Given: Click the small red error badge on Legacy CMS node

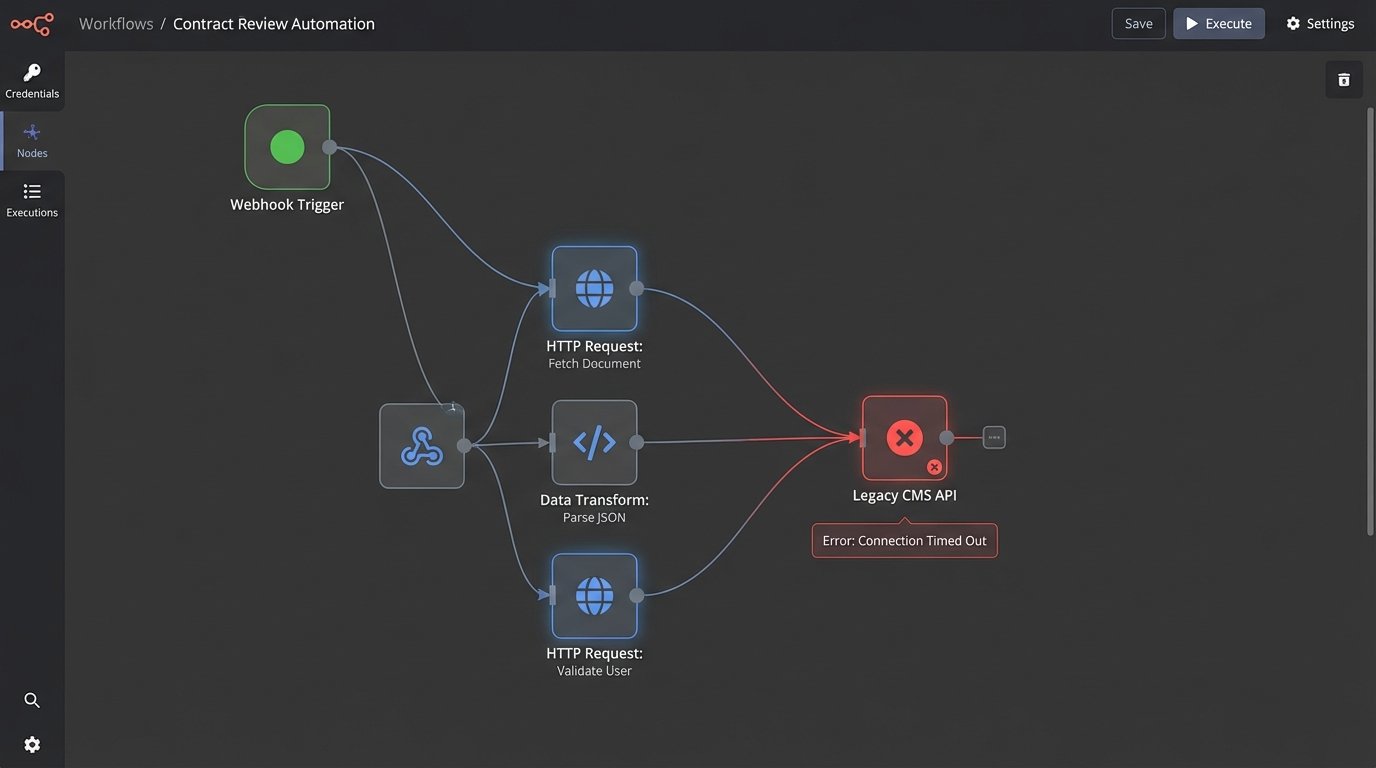Looking at the screenshot, I should click(x=934, y=467).
